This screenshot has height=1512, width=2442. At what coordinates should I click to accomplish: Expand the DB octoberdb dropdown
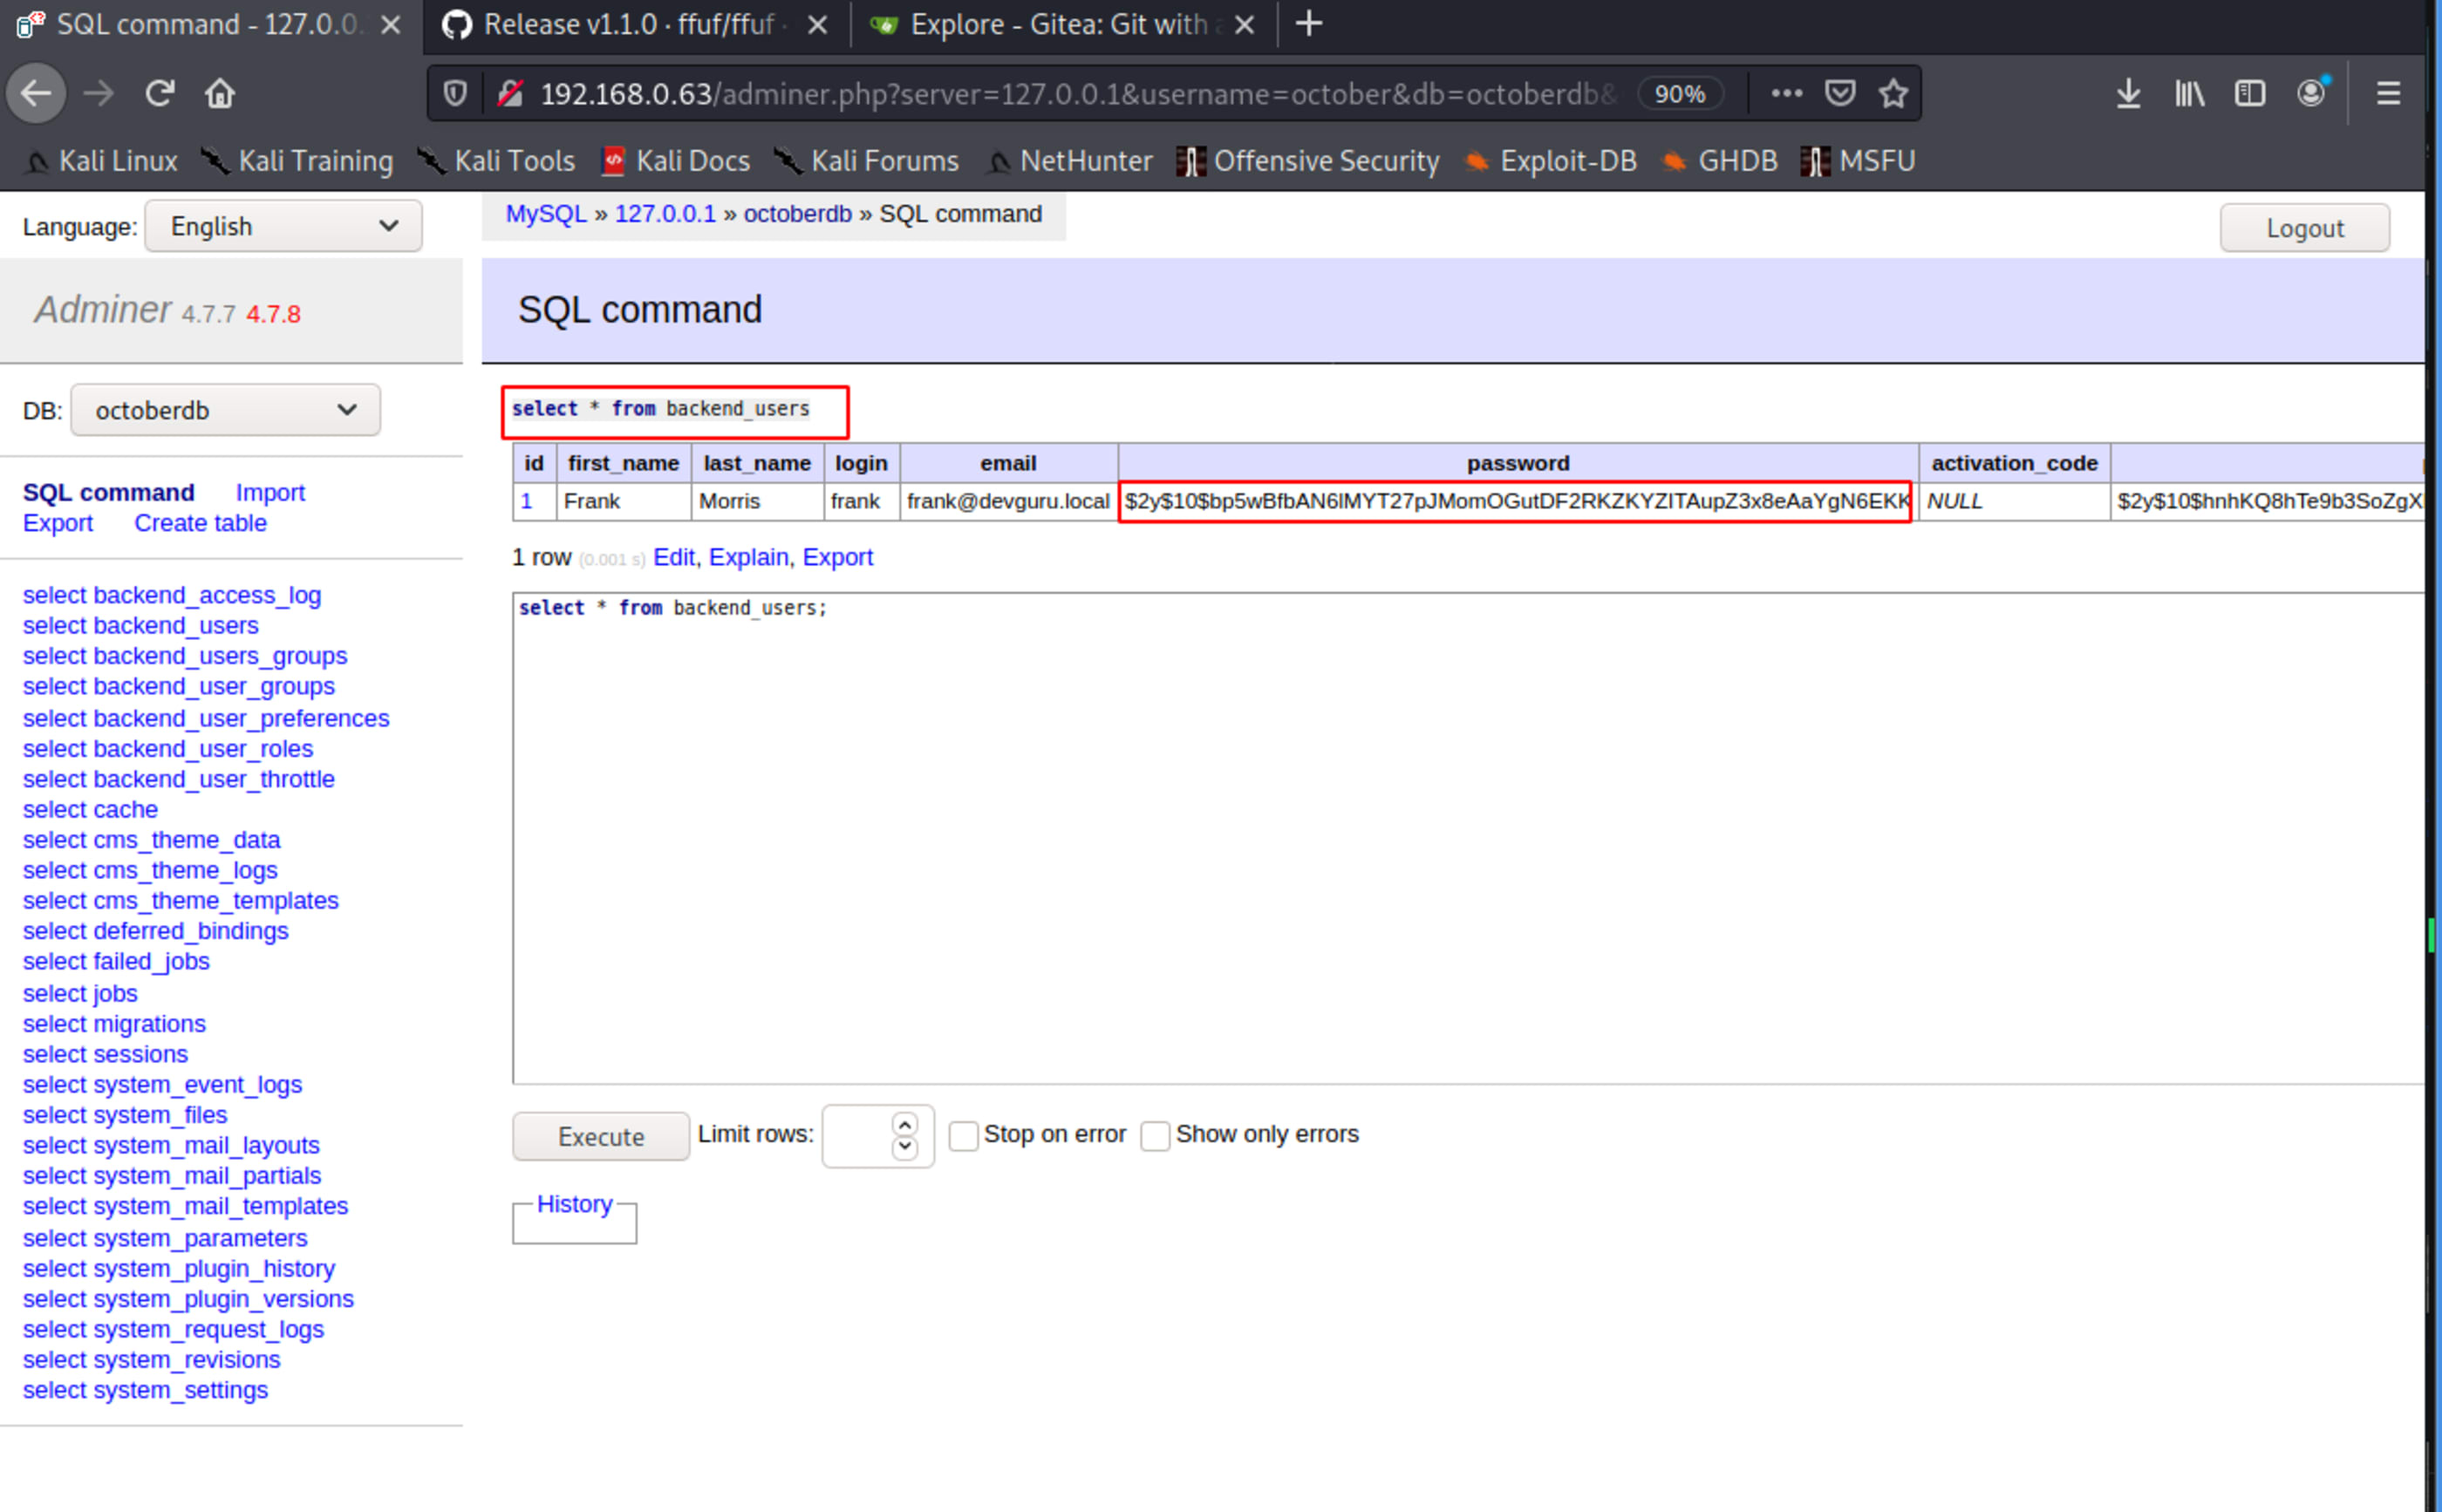(225, 410)
